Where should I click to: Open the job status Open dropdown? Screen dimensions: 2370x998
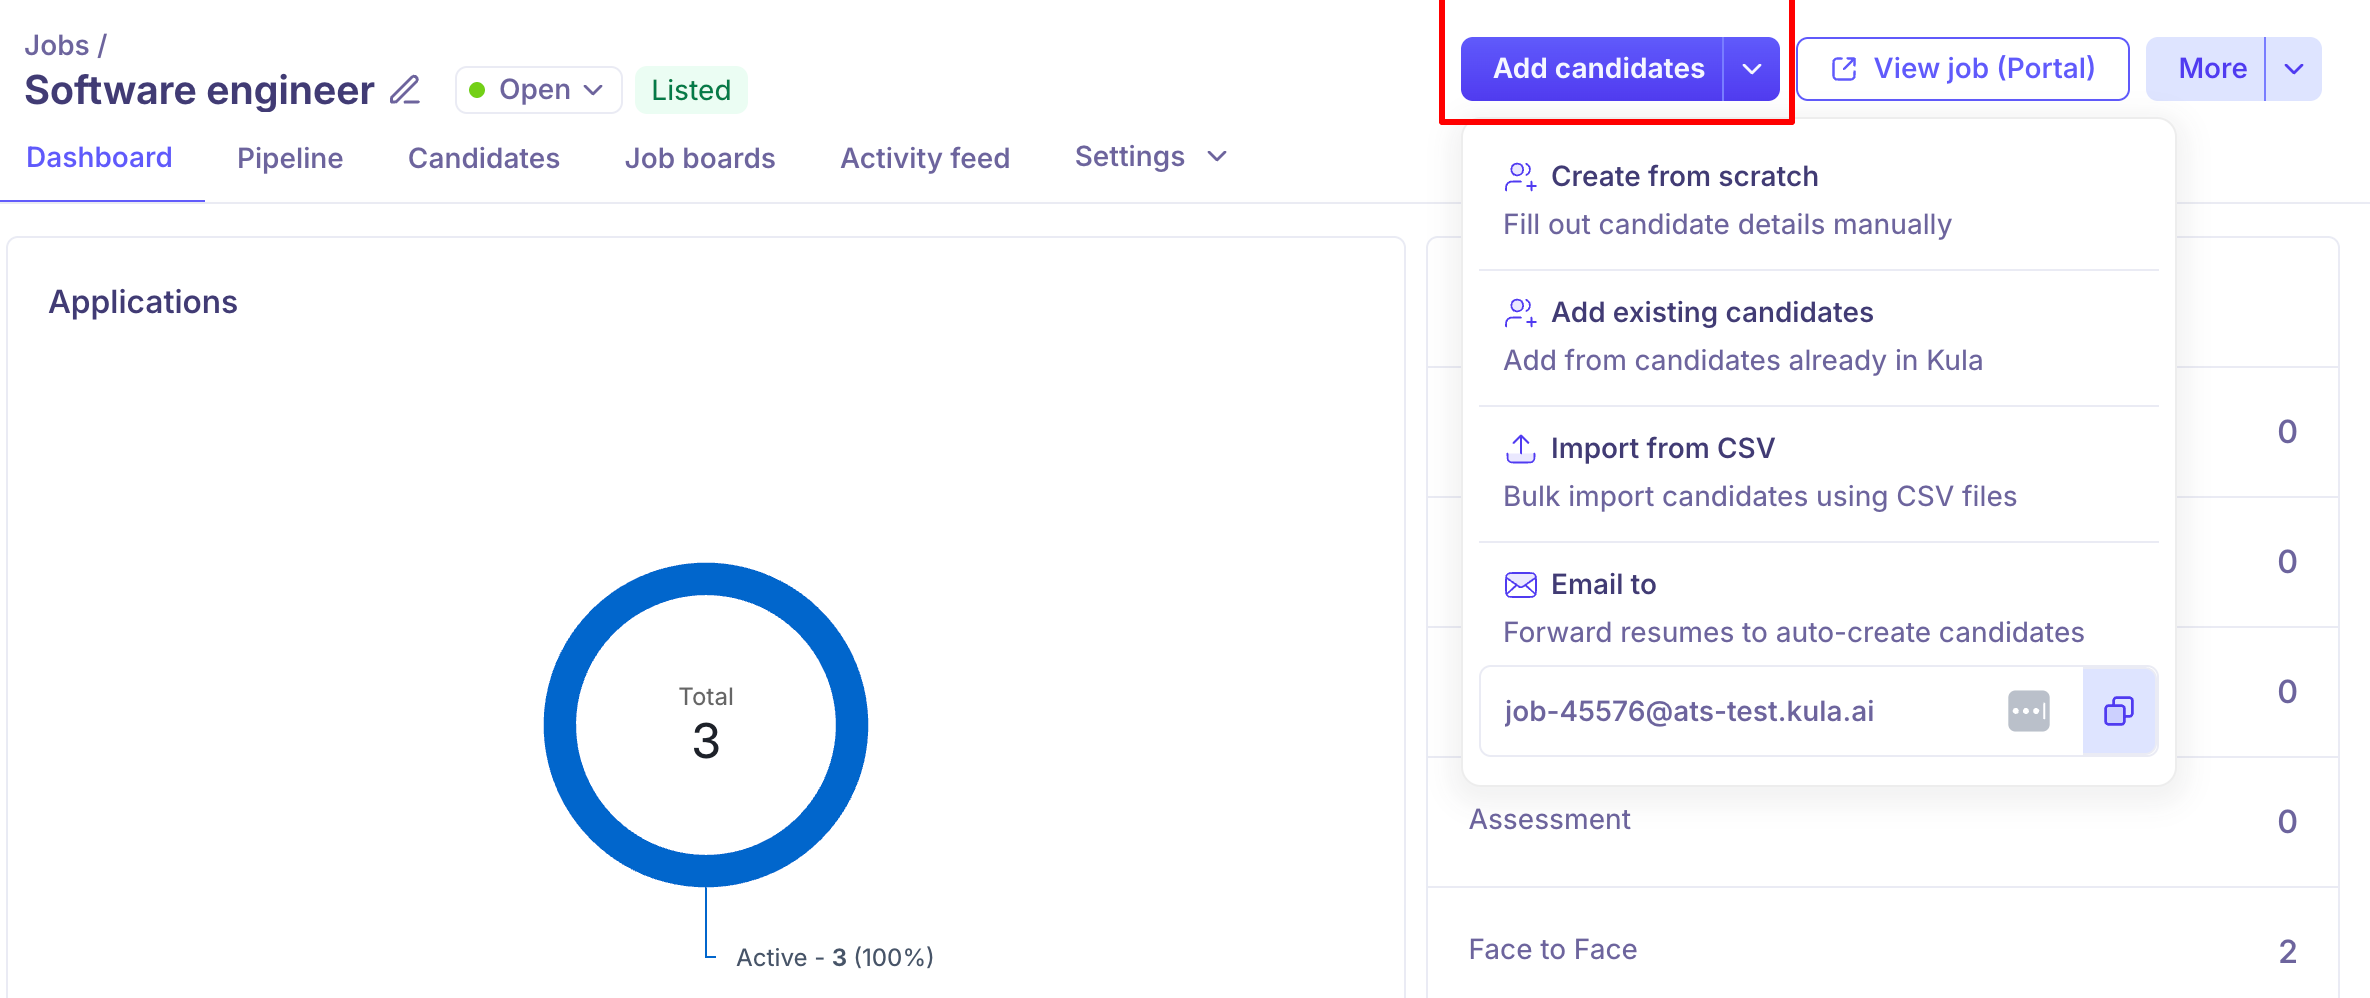(538, 90)
